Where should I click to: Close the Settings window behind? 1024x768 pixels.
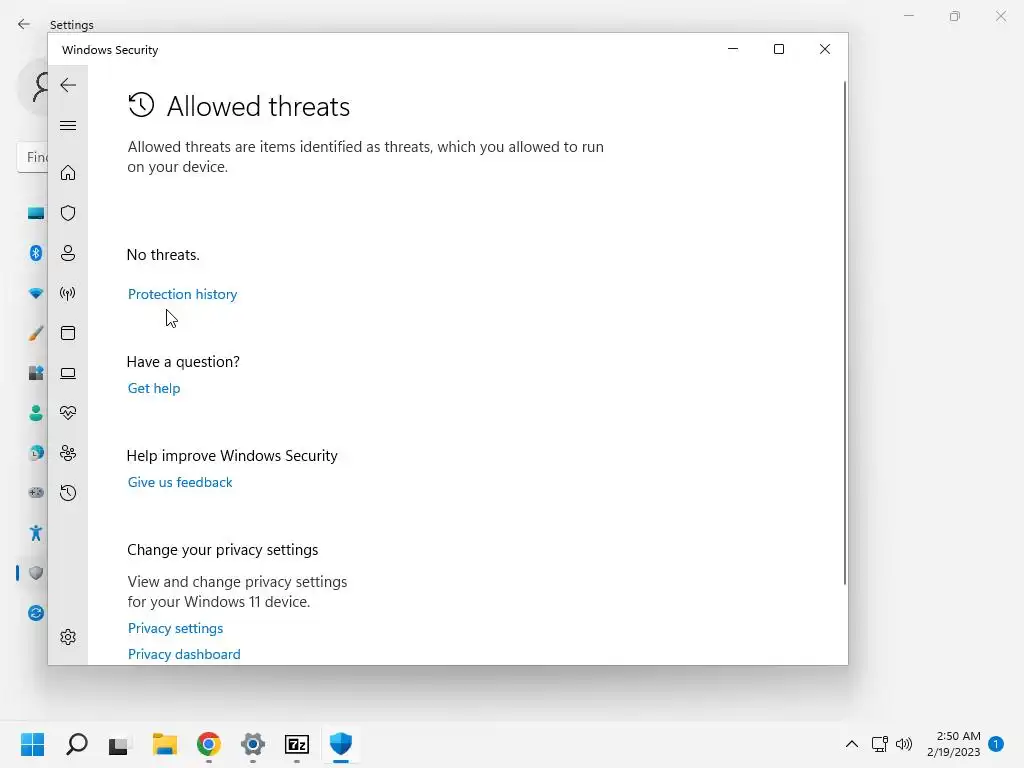pos(1000,16)
